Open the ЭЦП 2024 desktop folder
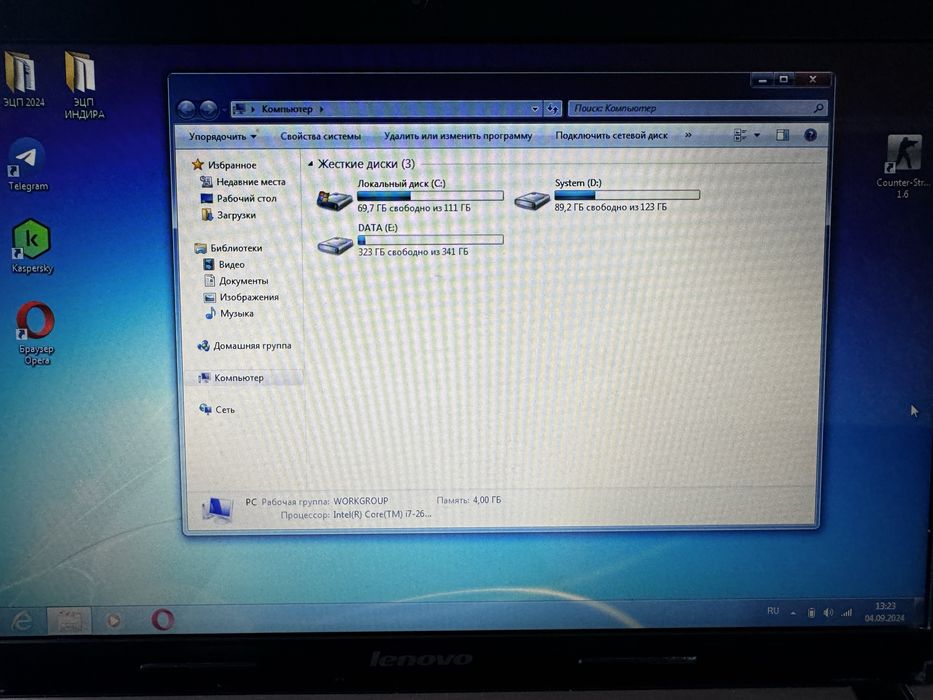 click(23, 80)
